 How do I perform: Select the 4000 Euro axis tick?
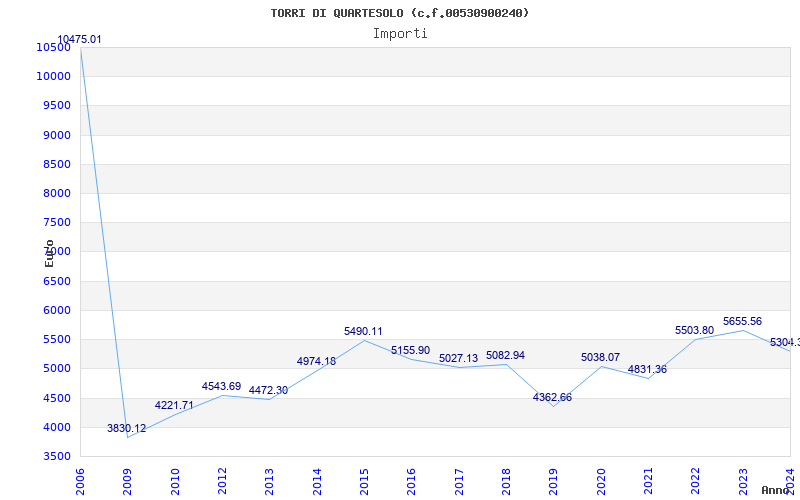(57, 428)
